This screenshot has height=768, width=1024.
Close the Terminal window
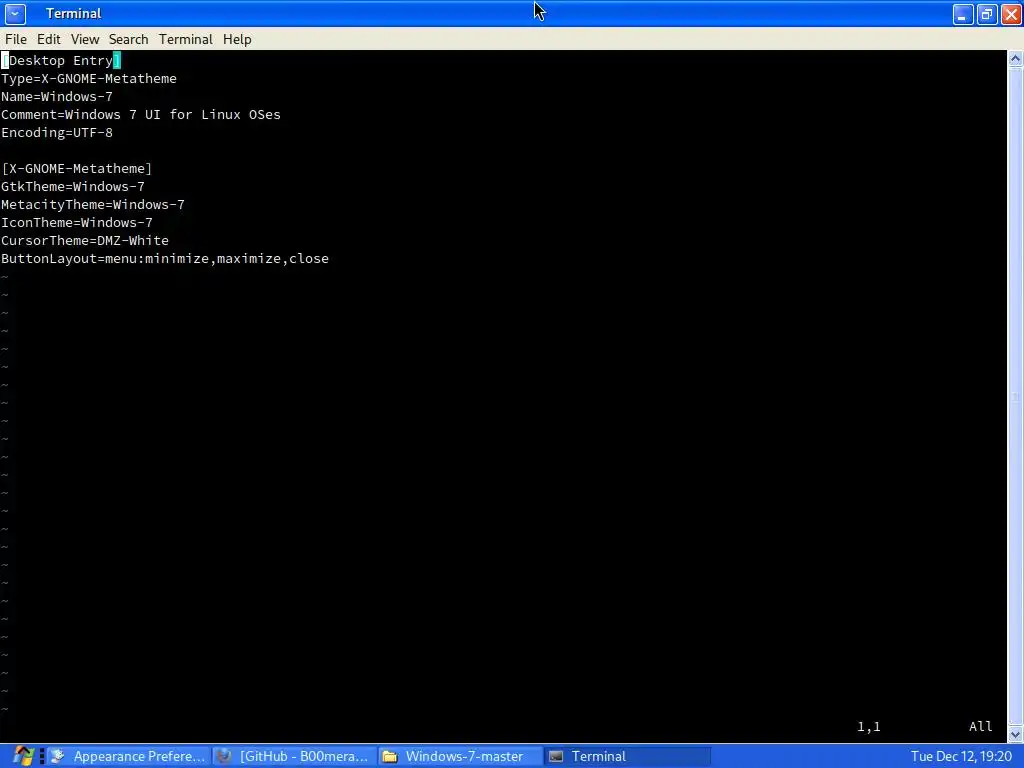tap(1011, 14)
